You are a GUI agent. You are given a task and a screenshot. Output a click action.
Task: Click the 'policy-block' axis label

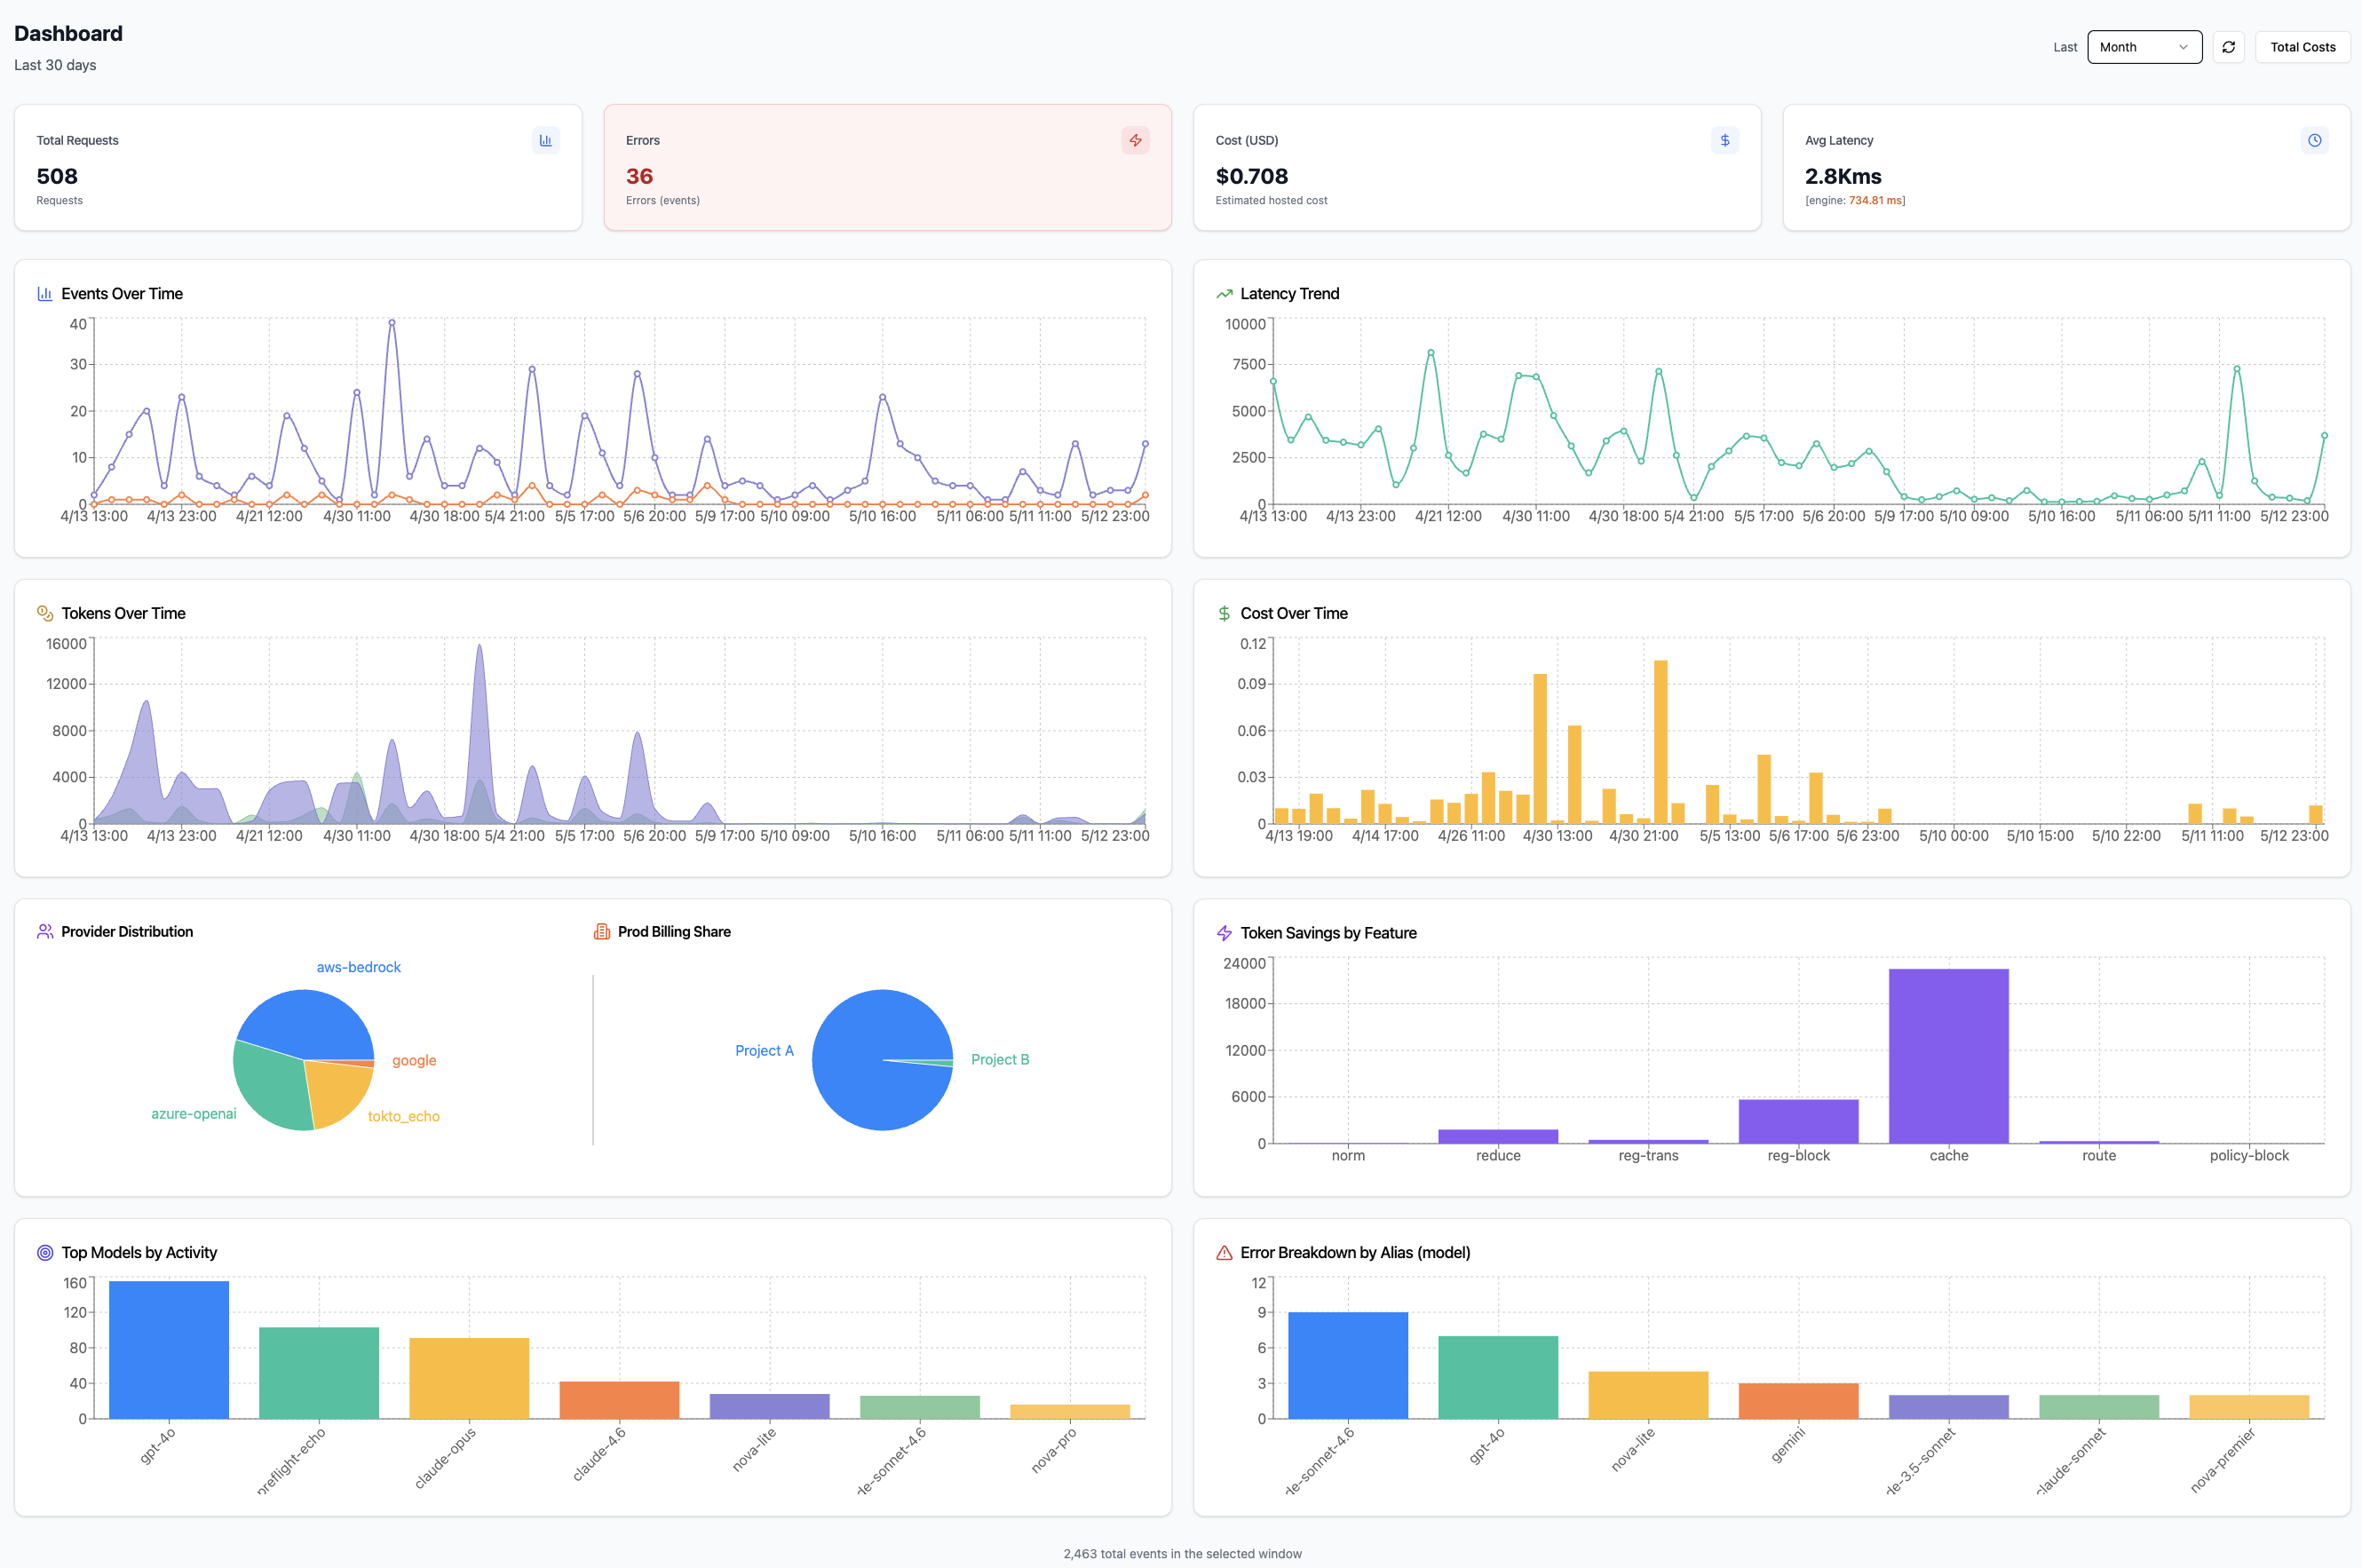2249,1155
